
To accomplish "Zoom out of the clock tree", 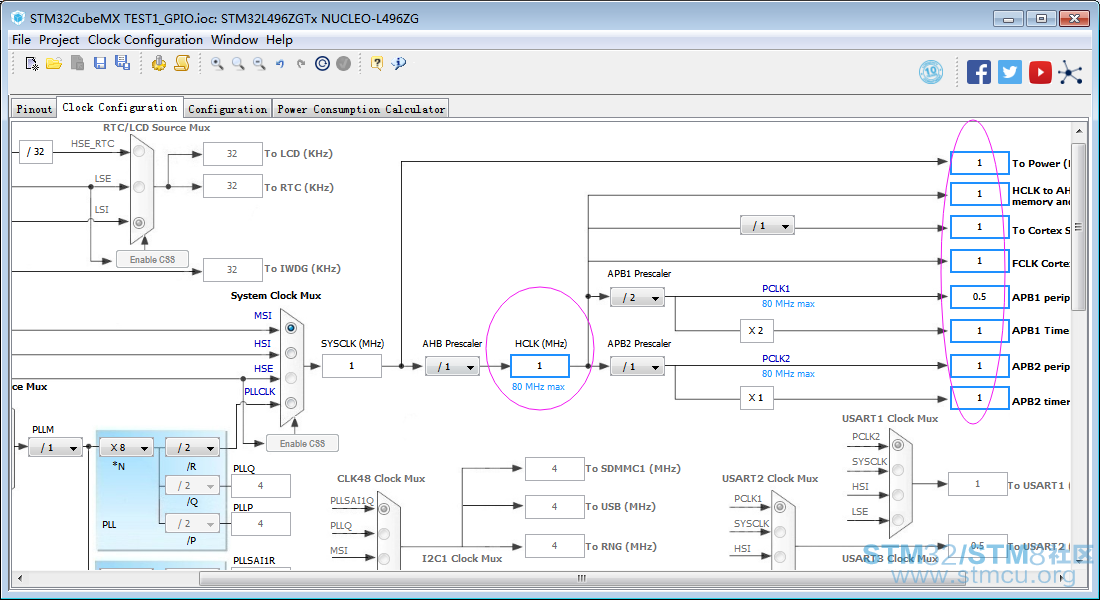I will [x=259, y=64].
